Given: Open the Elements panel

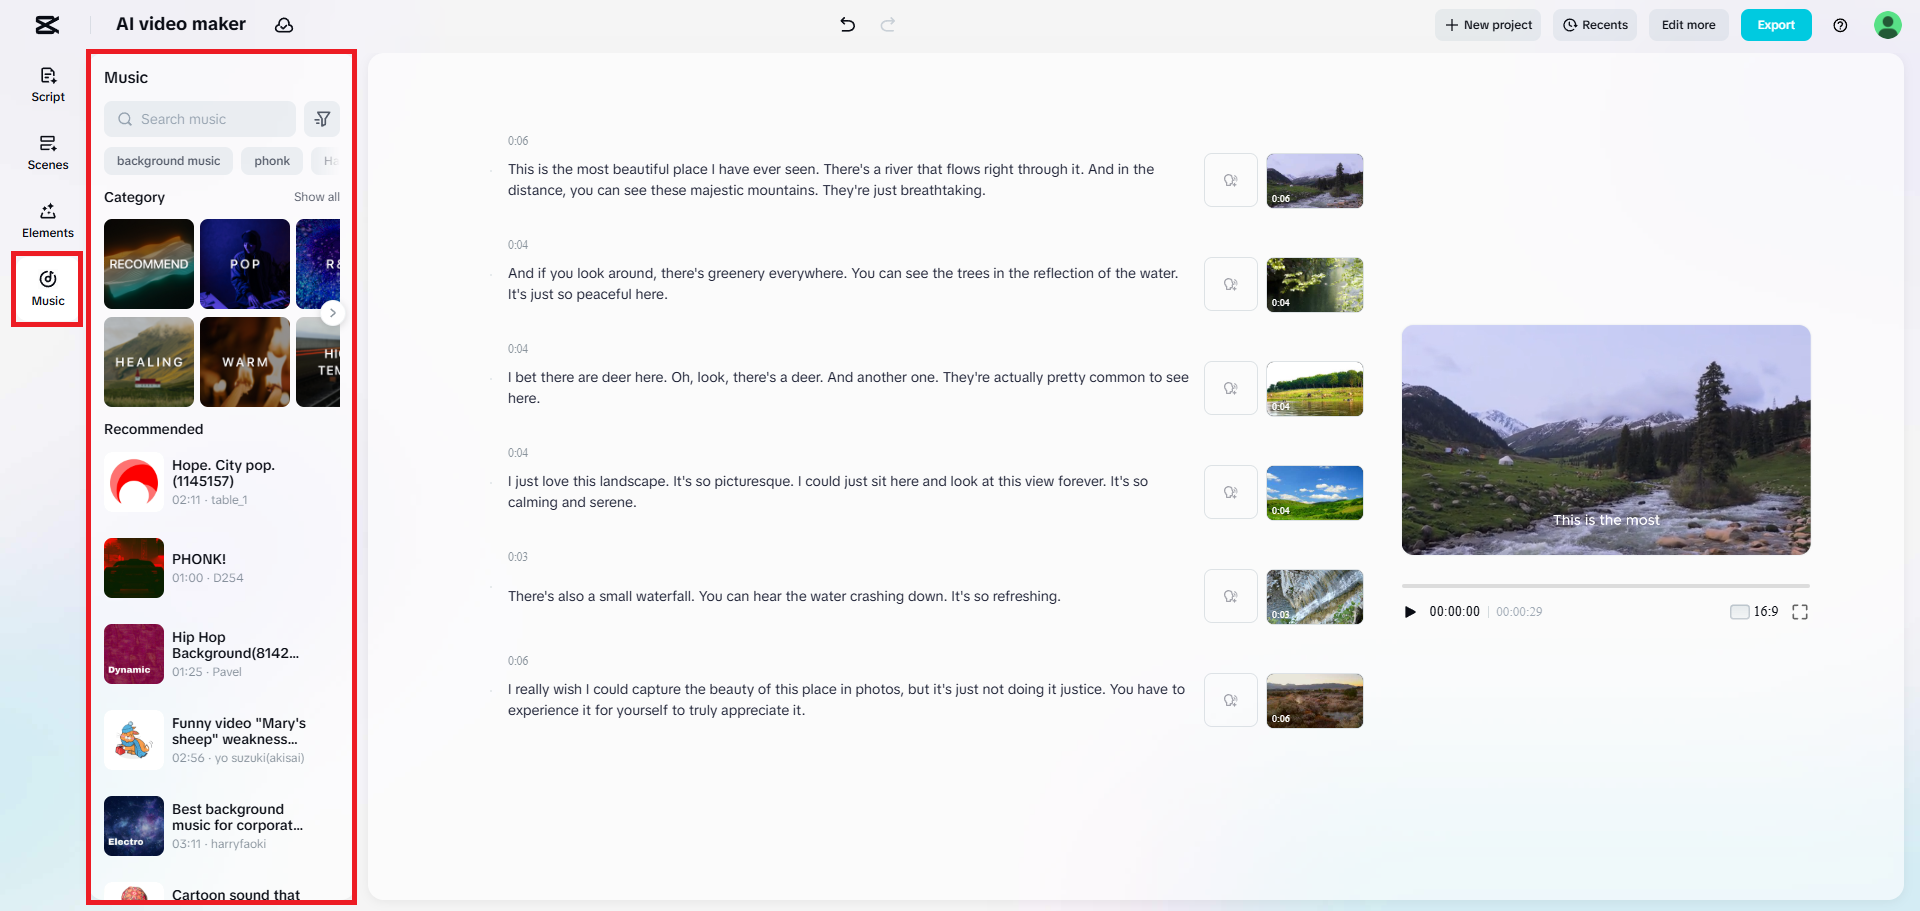Looking at the screenshot, I should coord(47,220).
